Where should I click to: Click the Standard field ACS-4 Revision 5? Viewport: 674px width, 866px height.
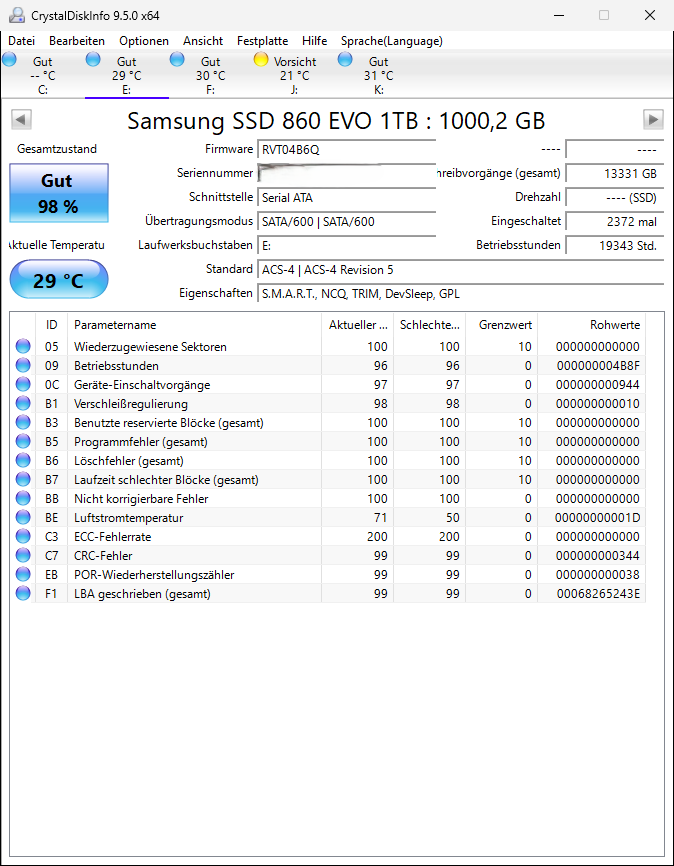pyautogui.click(x=461, y=270)
